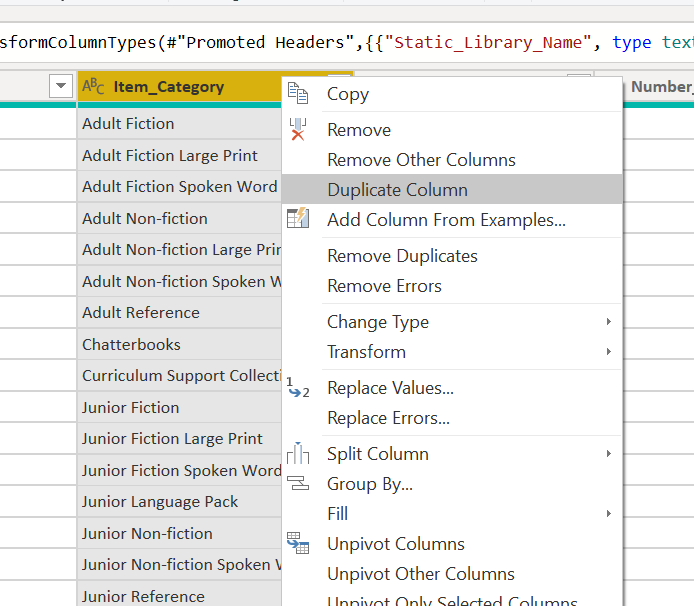Select Duplicate Column menu entry
Viewport: 694px width, 606px height.
point(452,189)
